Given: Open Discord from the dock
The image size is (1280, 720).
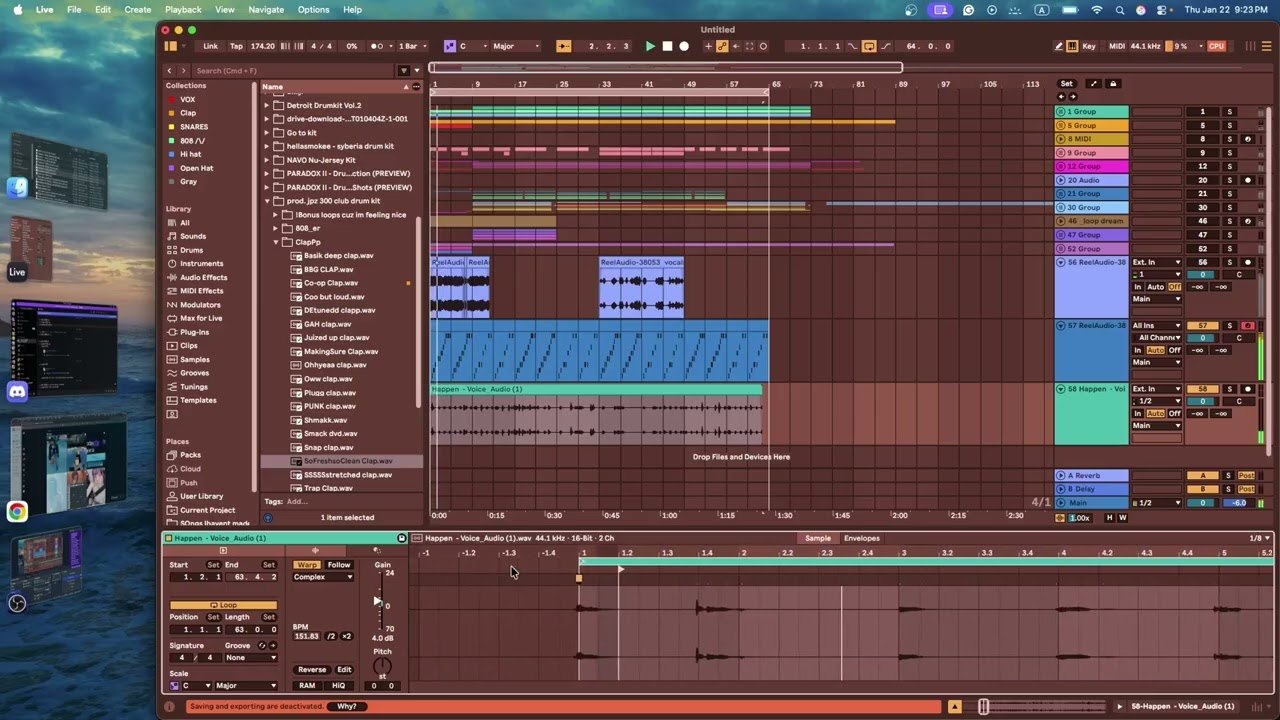Looking at the screenshot, I should pyautogui.click(x=17, y=392).
